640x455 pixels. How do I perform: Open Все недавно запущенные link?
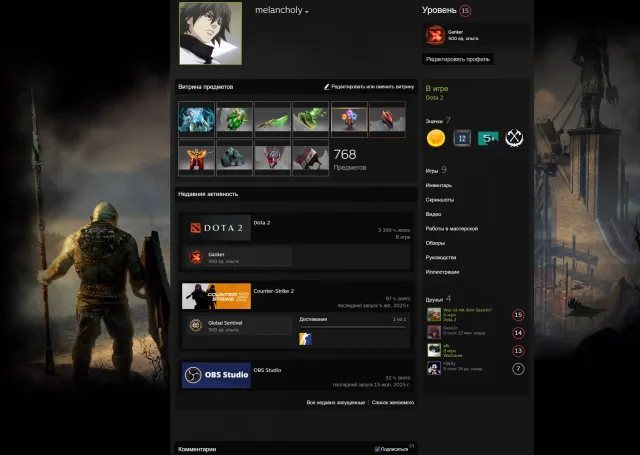pyautogui.click(x=336, y=402)
